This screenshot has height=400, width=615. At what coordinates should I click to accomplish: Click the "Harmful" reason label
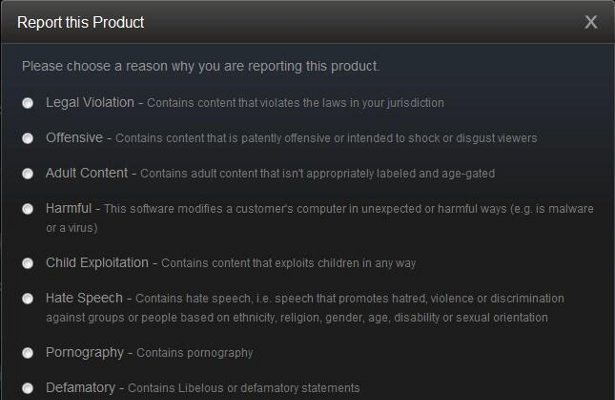click(x=69, y=208)
